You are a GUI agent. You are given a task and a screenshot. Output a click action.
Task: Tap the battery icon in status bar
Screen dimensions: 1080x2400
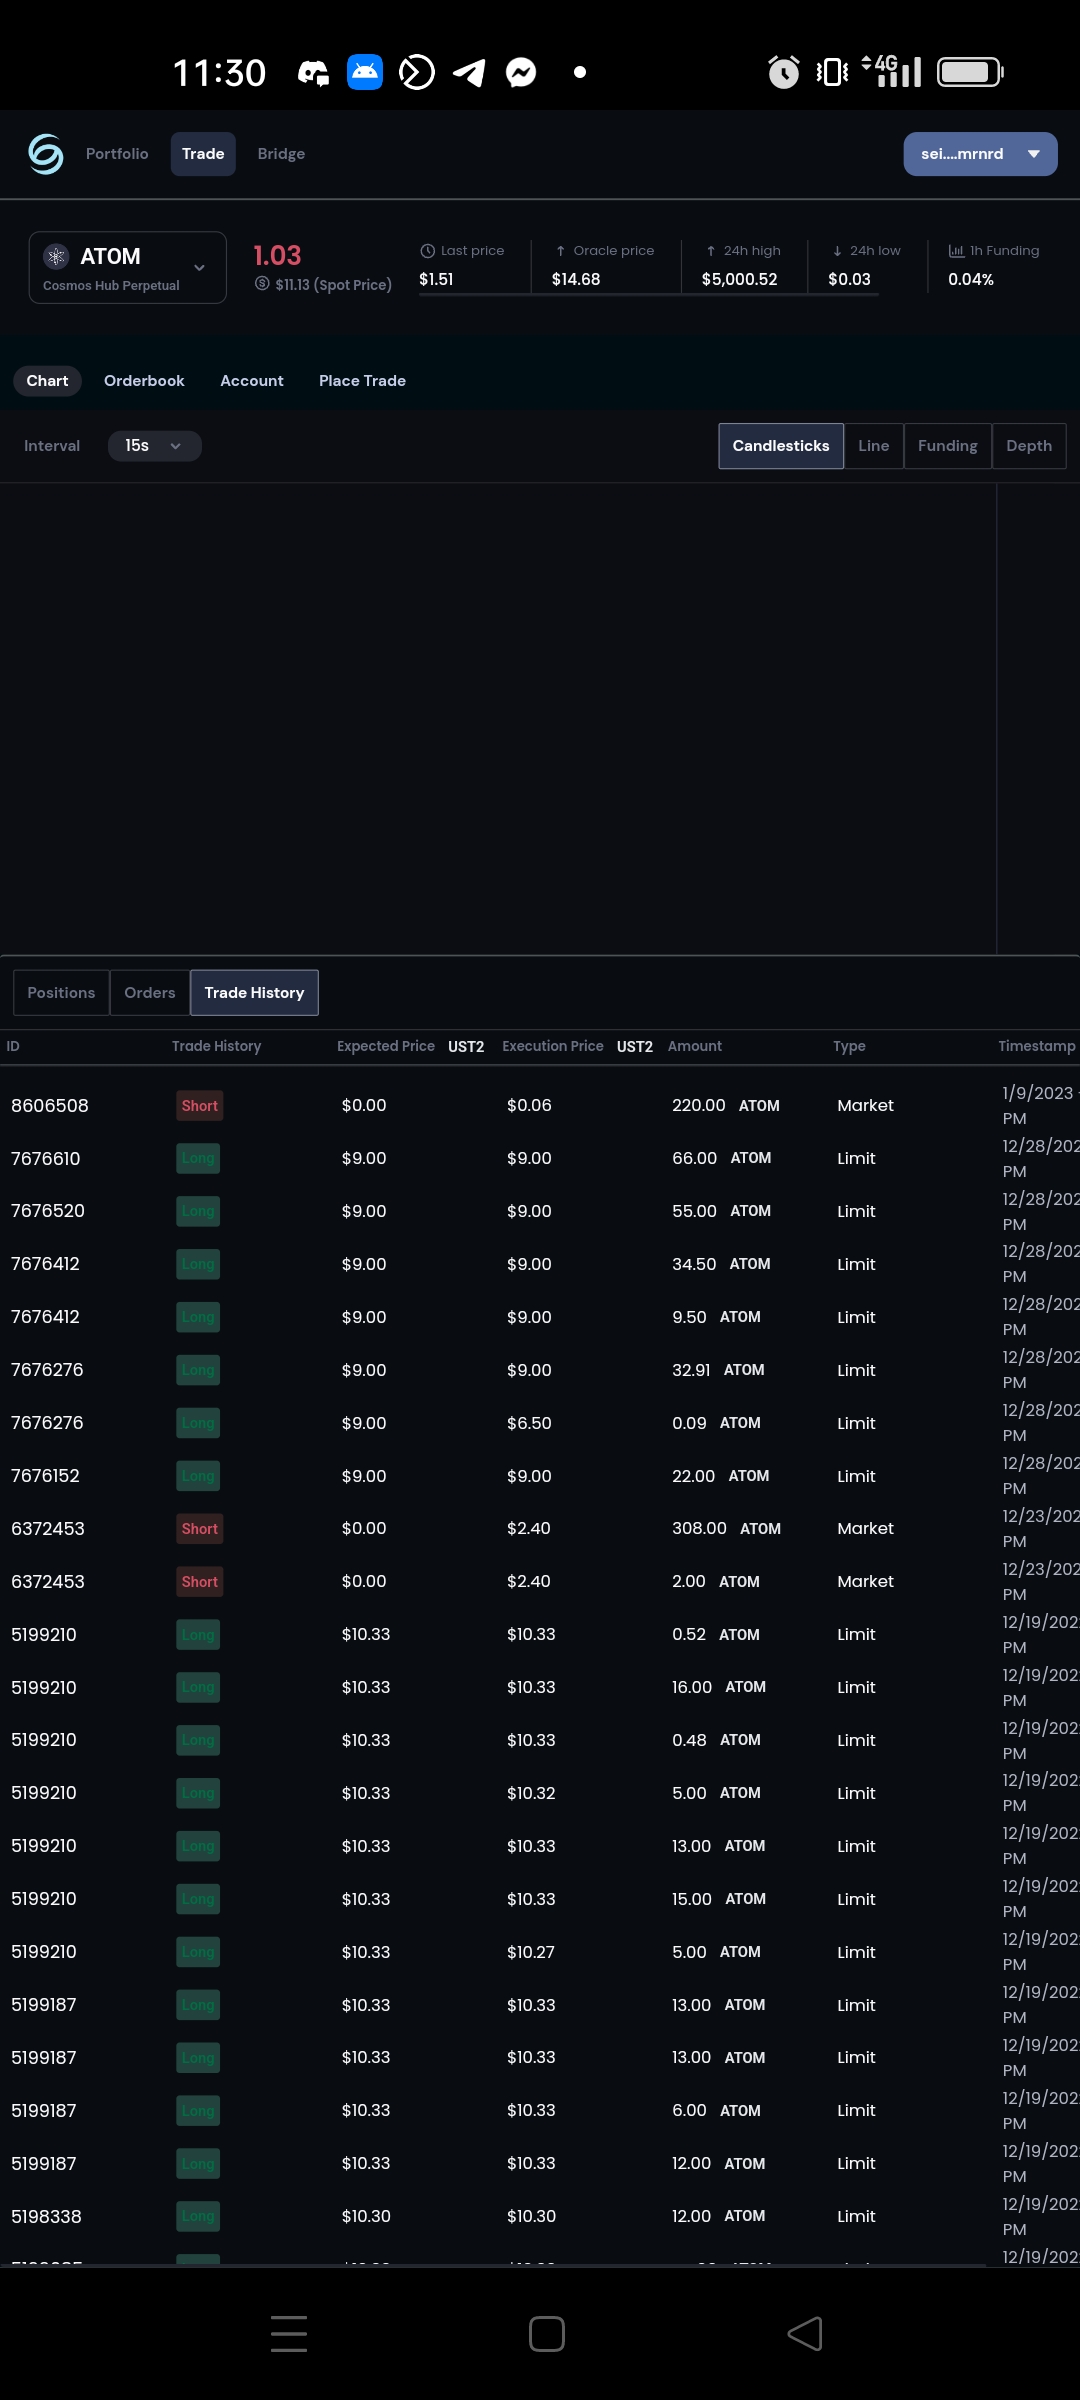[x=970, y=72]
